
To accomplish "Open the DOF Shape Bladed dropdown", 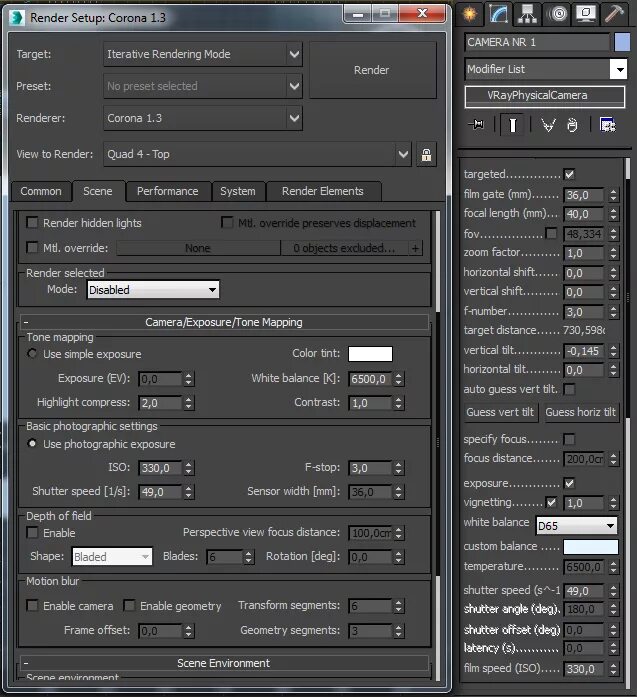I will (x=112, y=557).
